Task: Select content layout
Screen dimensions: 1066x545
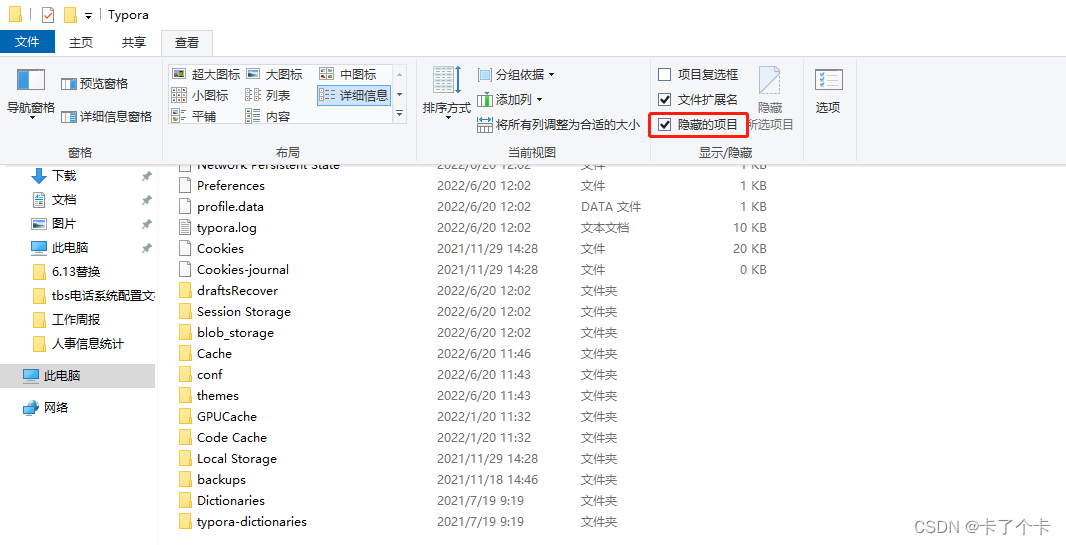Action: [268, 116]
